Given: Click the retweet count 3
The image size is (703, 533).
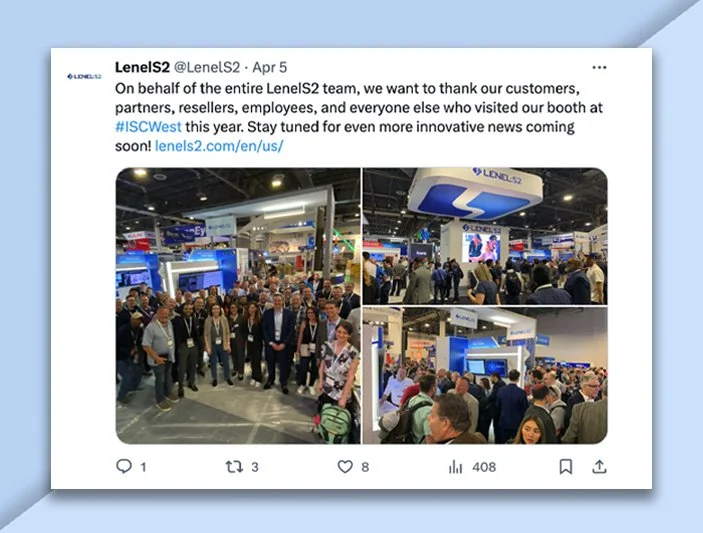Looking at the screenshot, I should coord(255,467).
